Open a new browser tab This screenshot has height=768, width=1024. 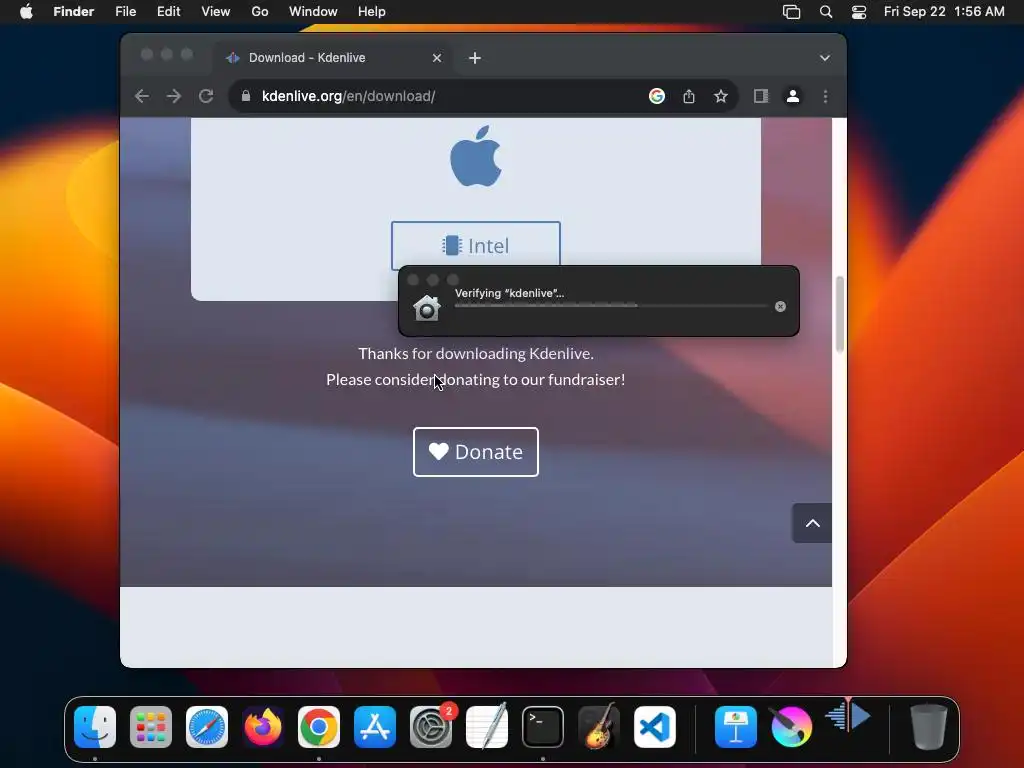tap(475, 58)
